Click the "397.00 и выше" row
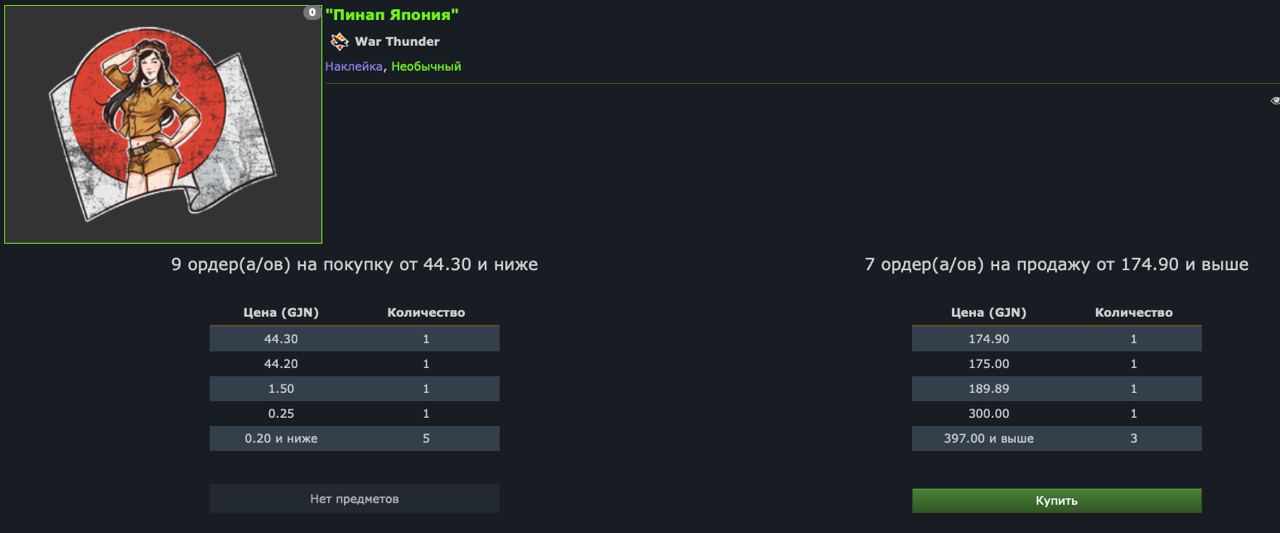The image size is (1280, 533). pos(1056,438)
